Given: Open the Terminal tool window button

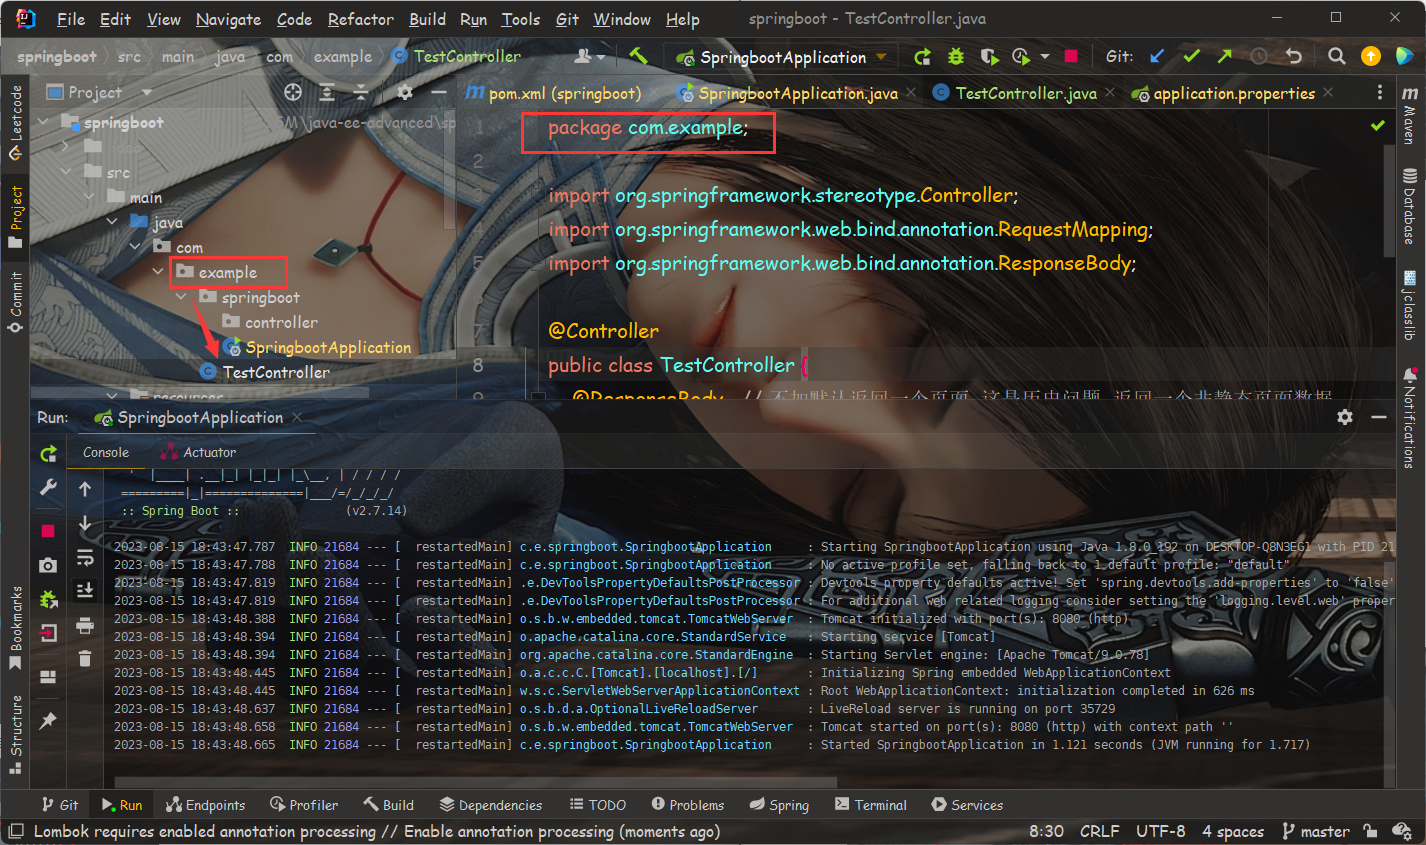Looking at the screenshot, I should coord(870,804).
